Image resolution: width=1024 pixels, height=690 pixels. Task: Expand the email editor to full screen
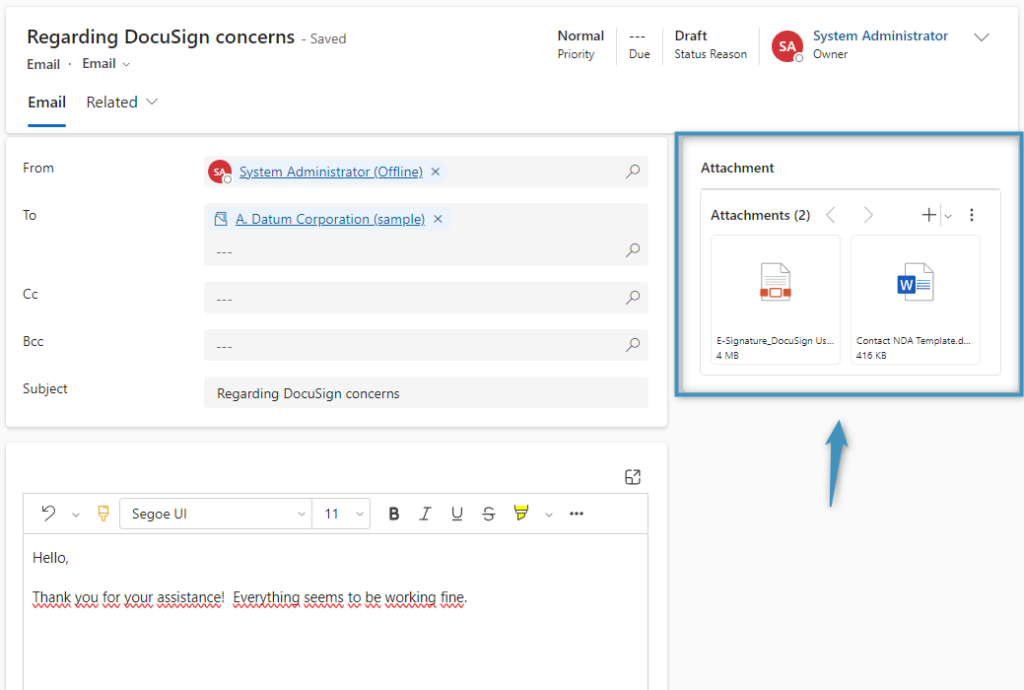(632, 477)
